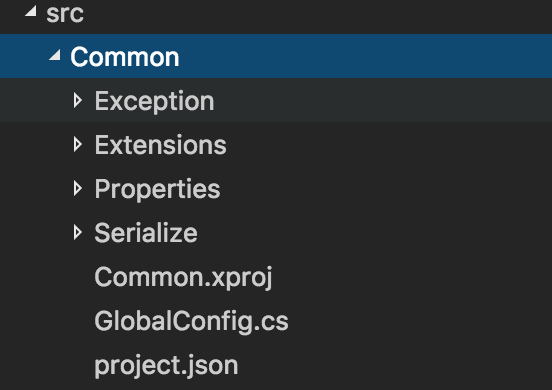Expand the Serialize folder arrow
This screenshot has width=552, height=390.
point(78,232)
